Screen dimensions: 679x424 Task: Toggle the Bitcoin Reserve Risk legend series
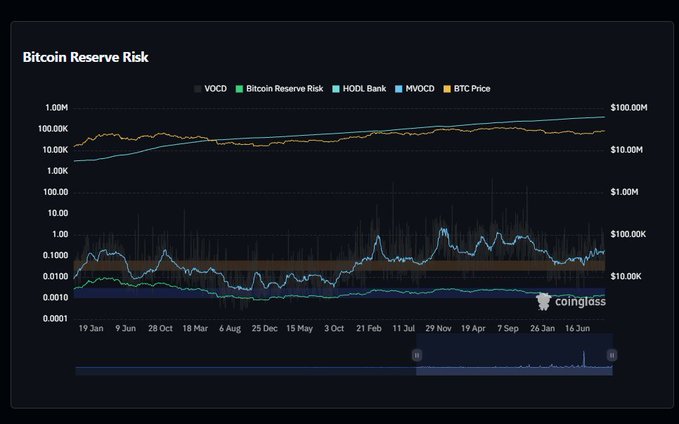[x=279, y=89]
